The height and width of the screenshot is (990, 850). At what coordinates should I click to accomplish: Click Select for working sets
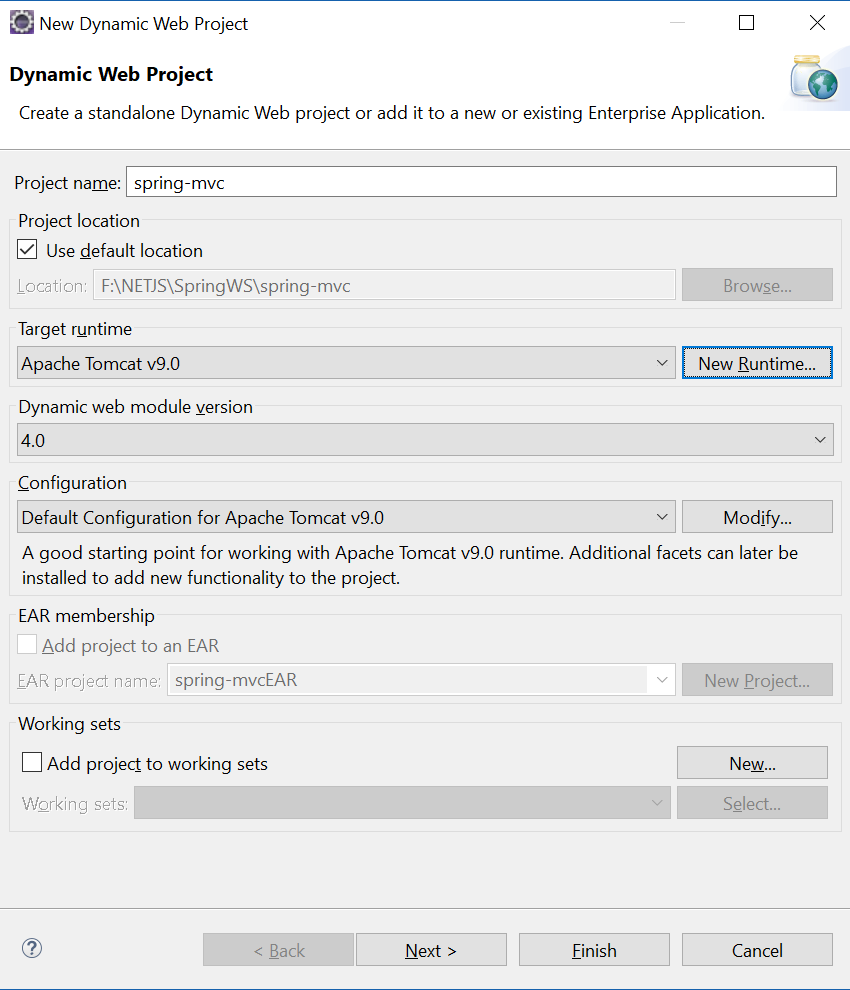click(x=752, y=803)
